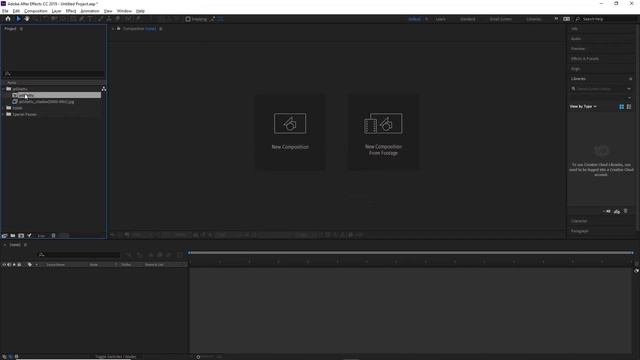Click the Interpret Footage icon

point(4,236)
